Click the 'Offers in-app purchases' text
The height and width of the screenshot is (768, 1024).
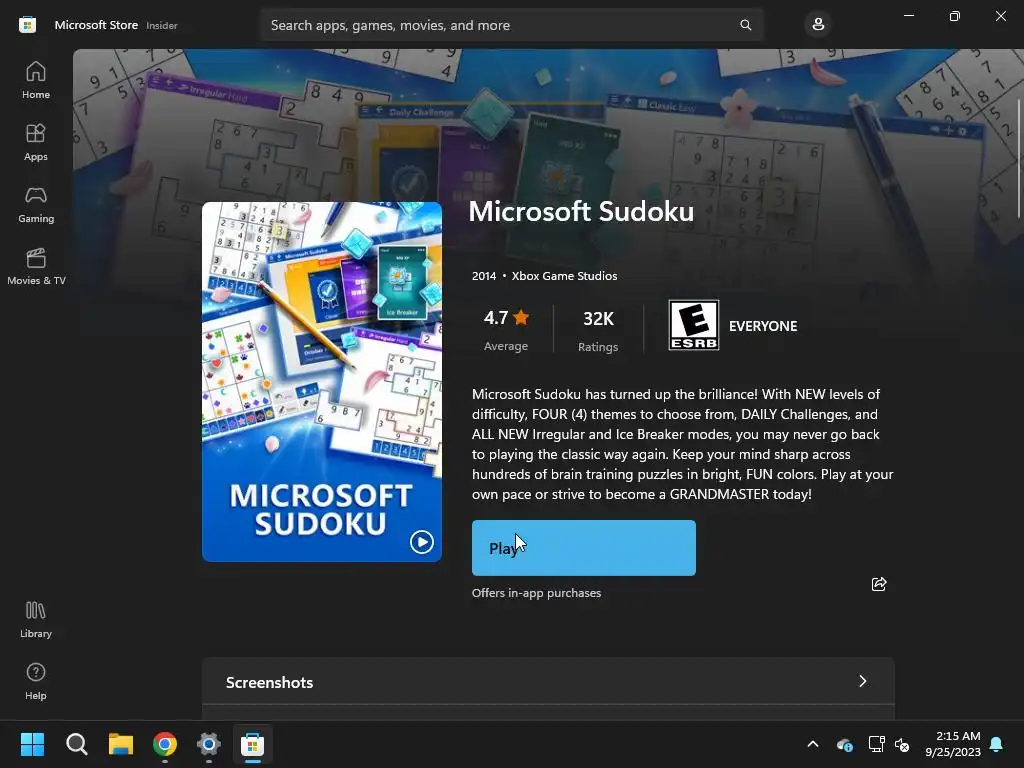[x=536, y=593]
